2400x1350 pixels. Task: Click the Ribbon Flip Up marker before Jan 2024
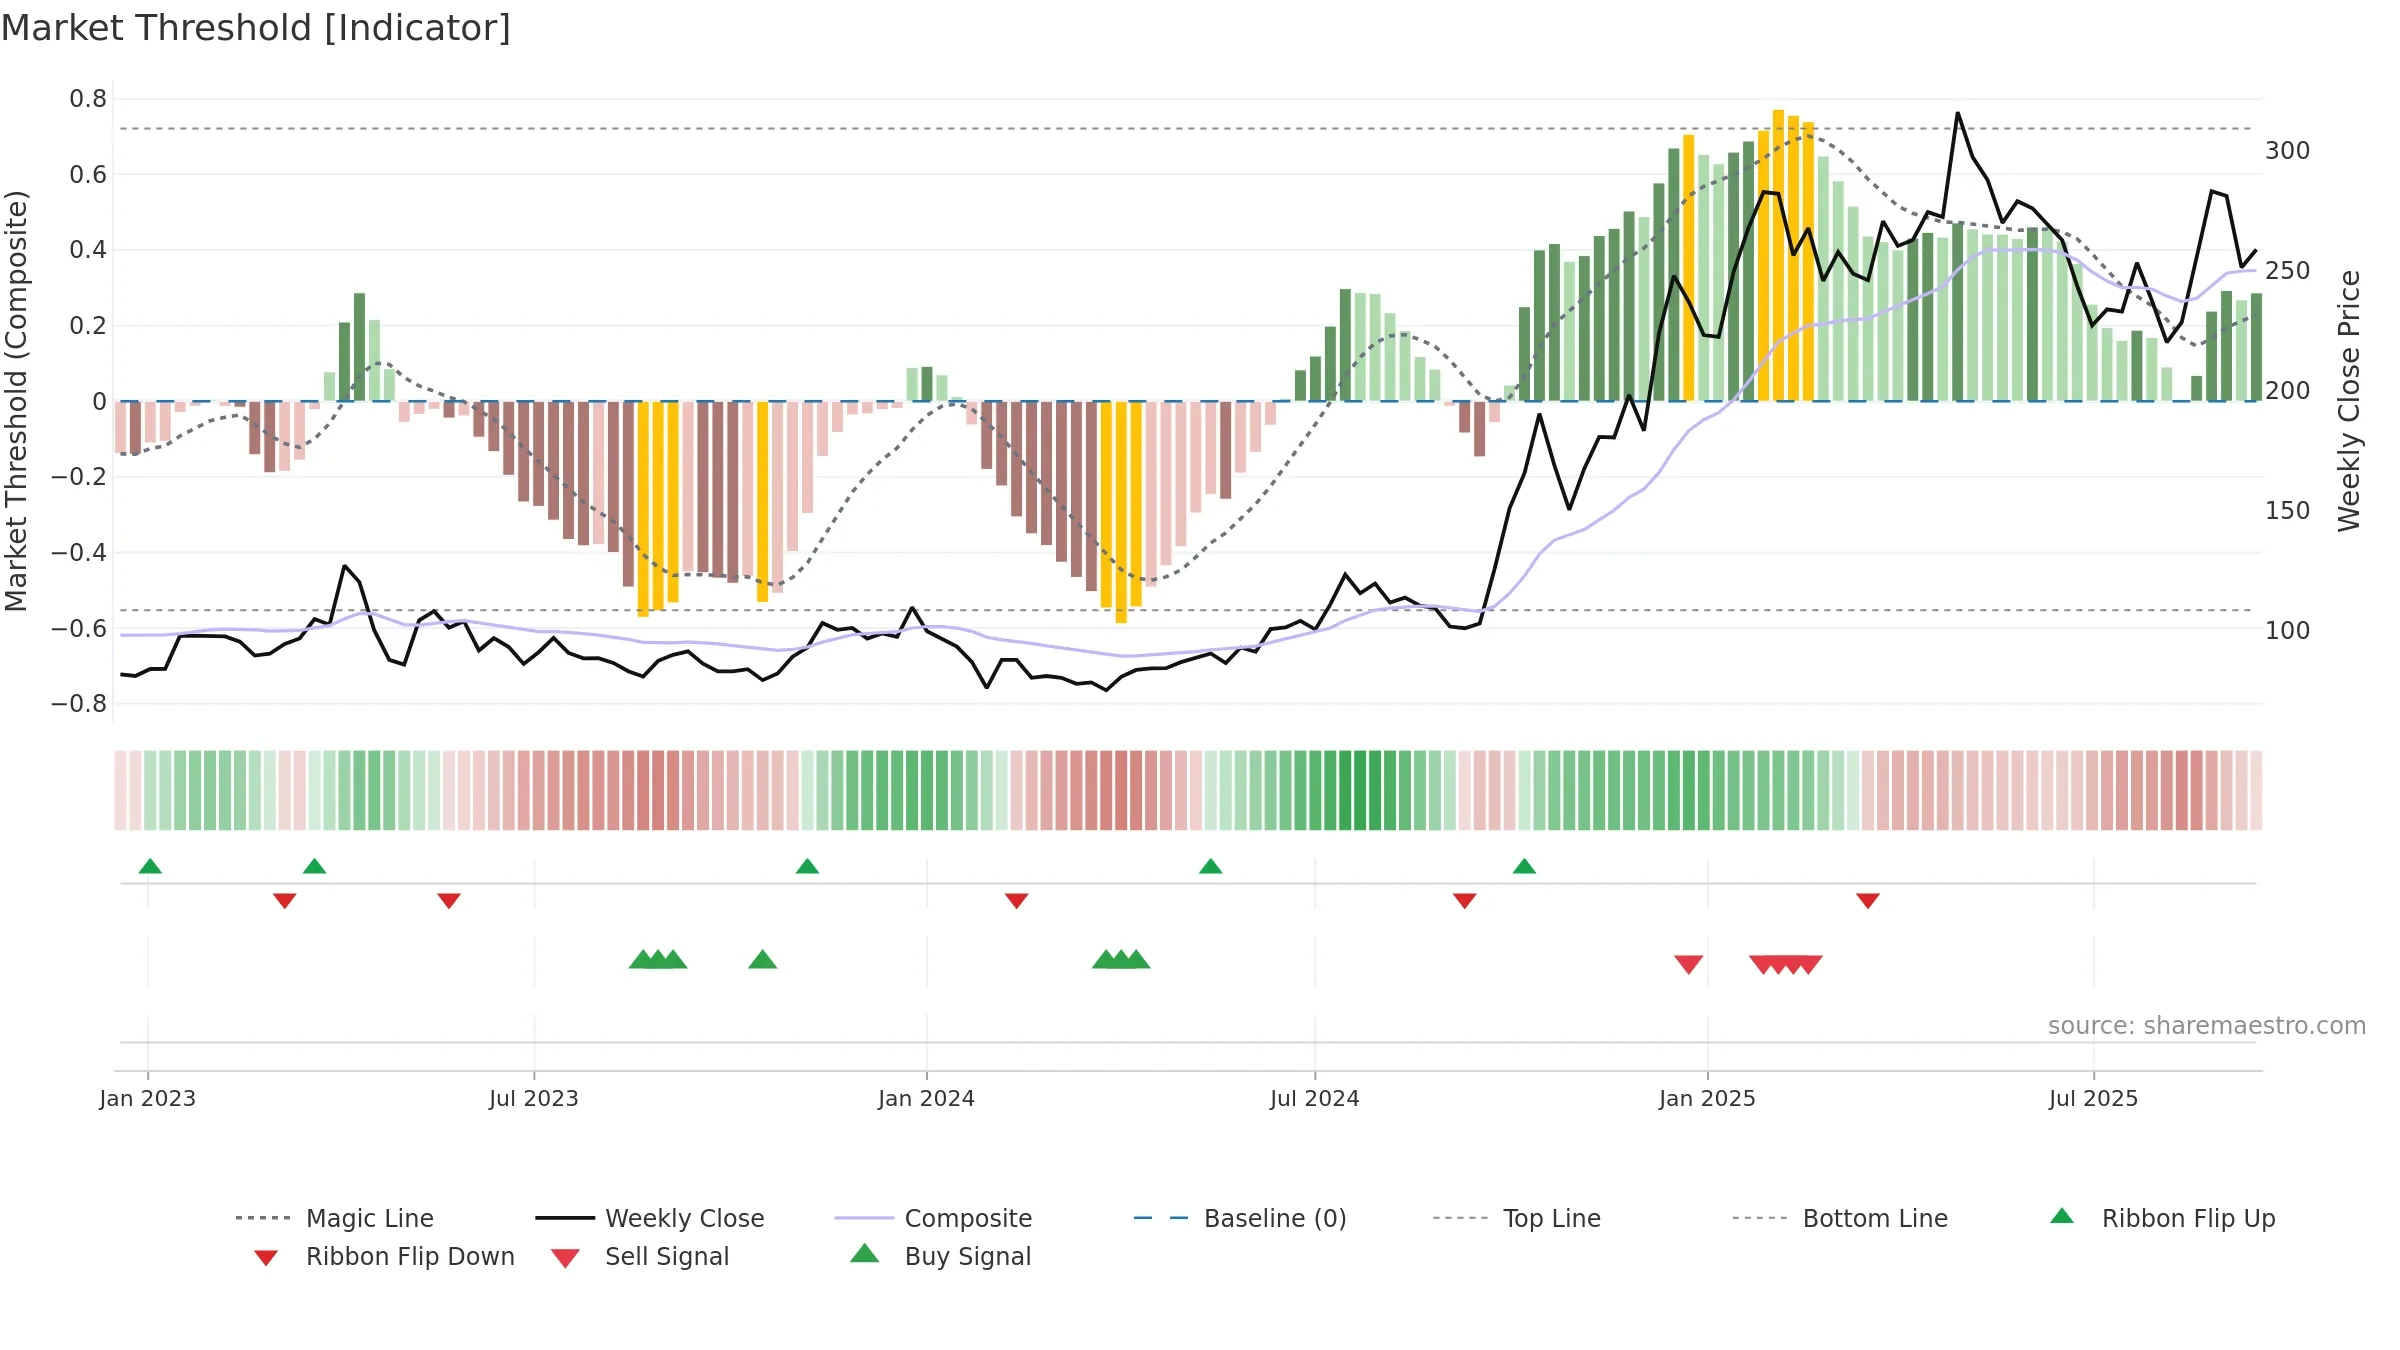click(807, 866)
